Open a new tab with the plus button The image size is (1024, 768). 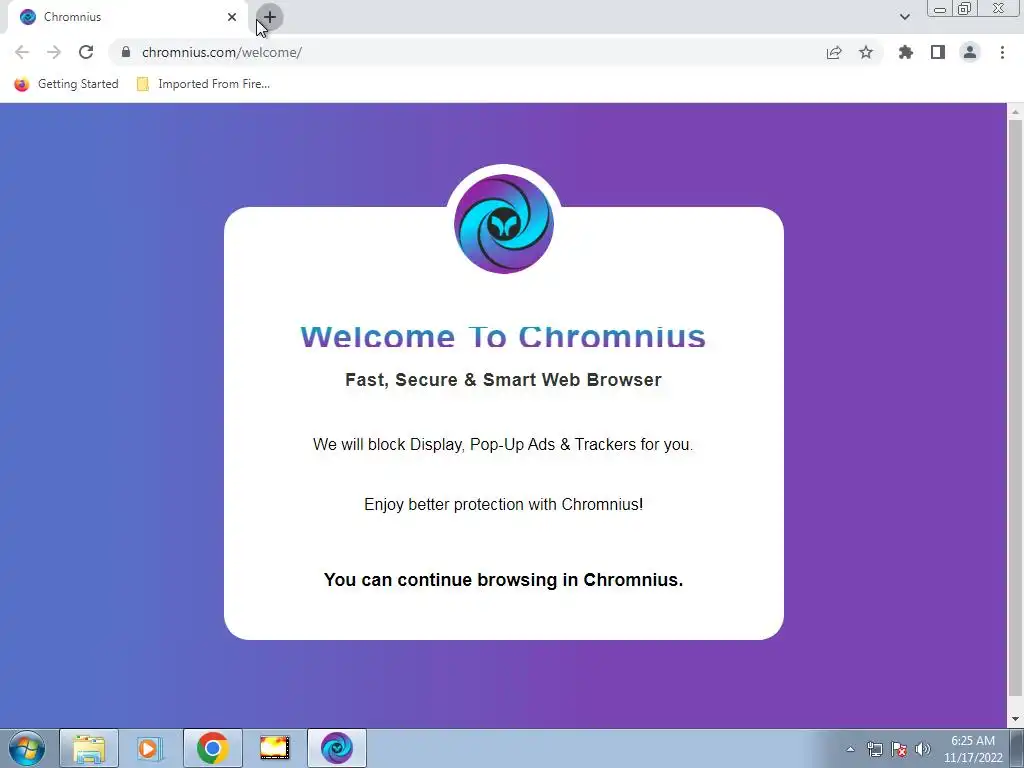coord(270,17)
